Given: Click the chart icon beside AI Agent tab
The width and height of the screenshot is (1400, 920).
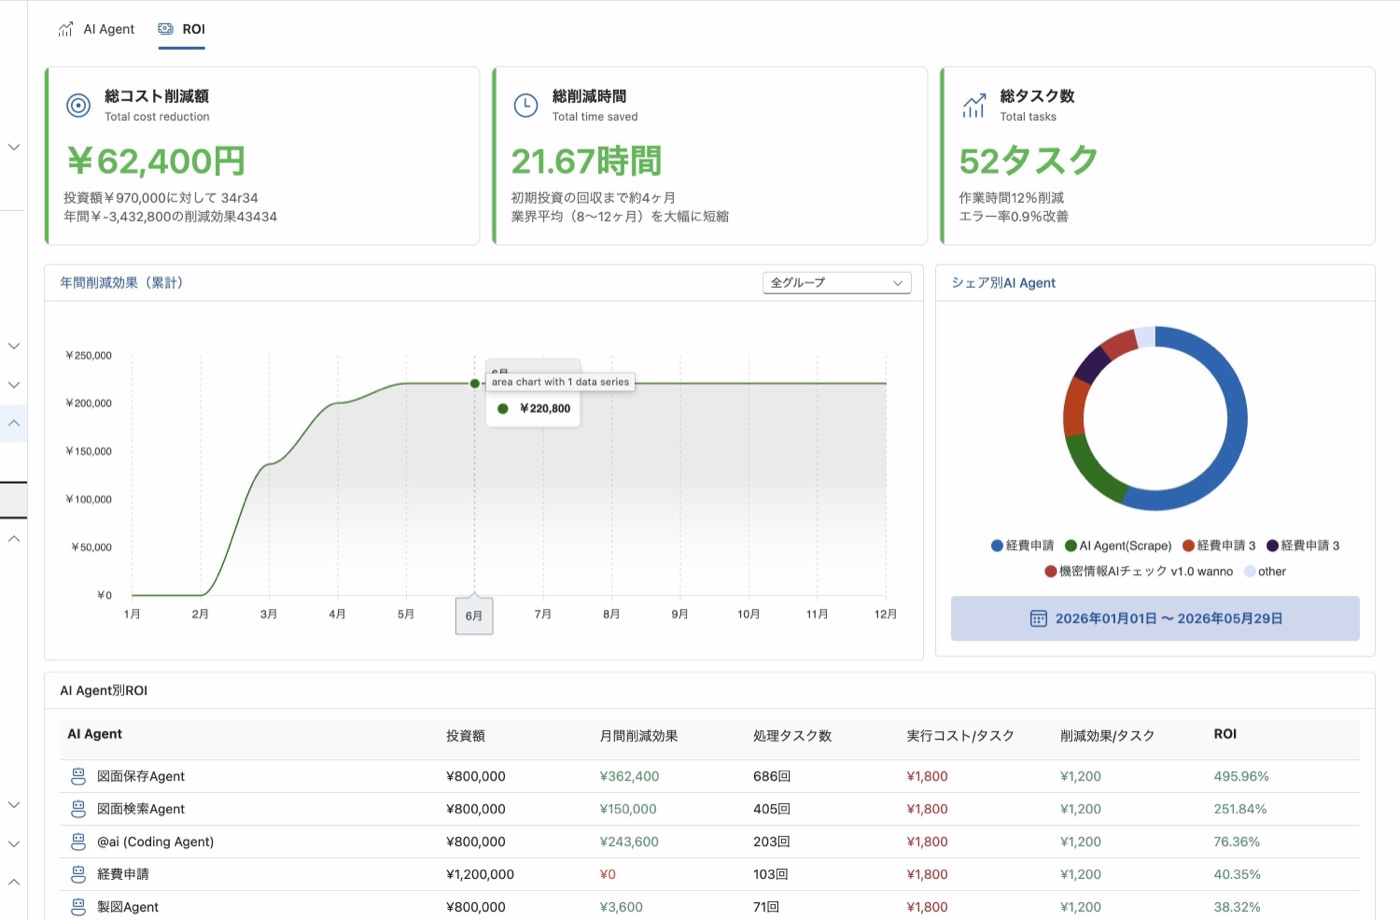Looking at the screenshot, I should (66, 29).
